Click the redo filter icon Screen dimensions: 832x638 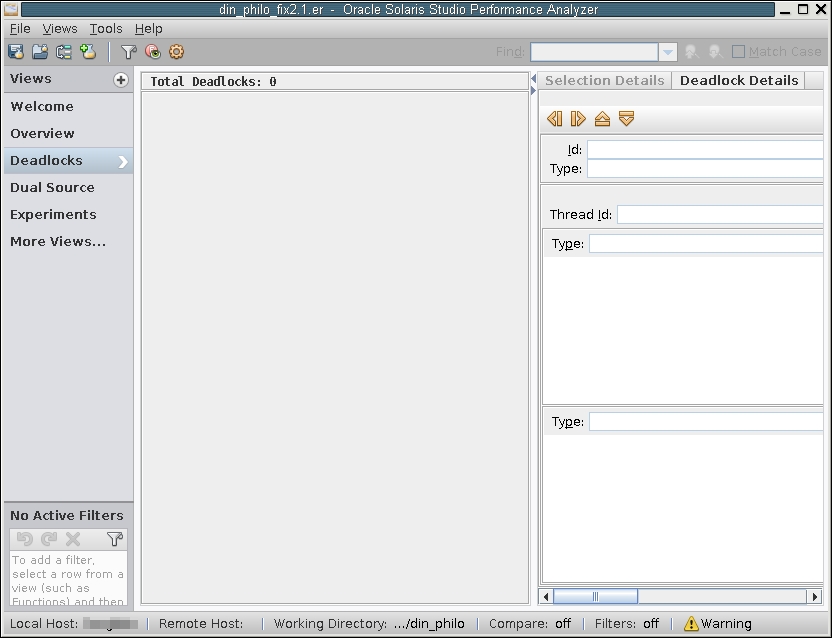click(x=49, y=539)
